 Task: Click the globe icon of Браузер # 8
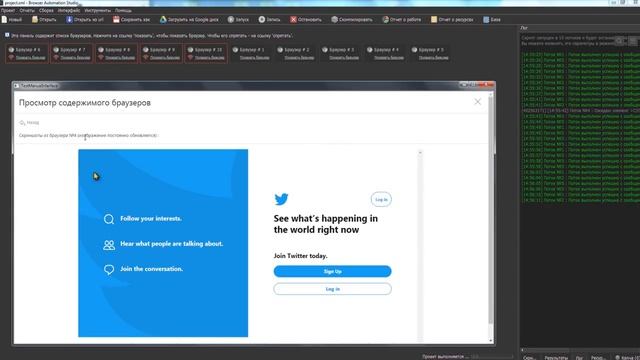[101, 50]
